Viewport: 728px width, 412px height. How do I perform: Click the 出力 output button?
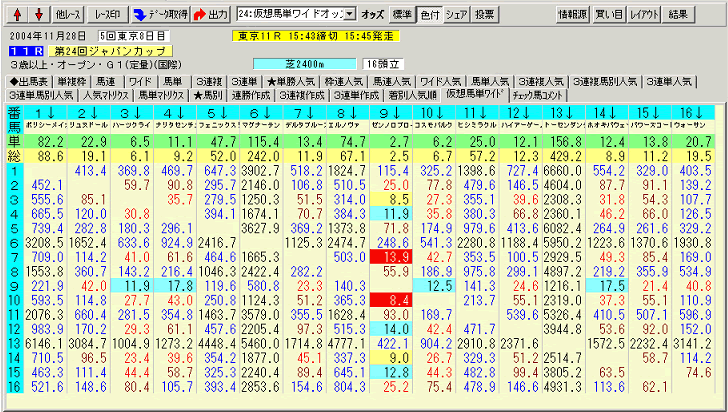(x=210, y=15)
